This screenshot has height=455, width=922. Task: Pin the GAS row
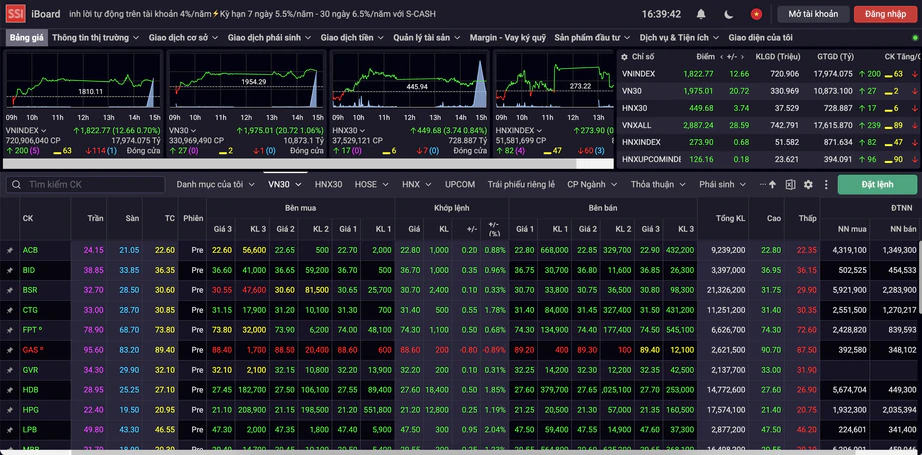coord(9,350)
